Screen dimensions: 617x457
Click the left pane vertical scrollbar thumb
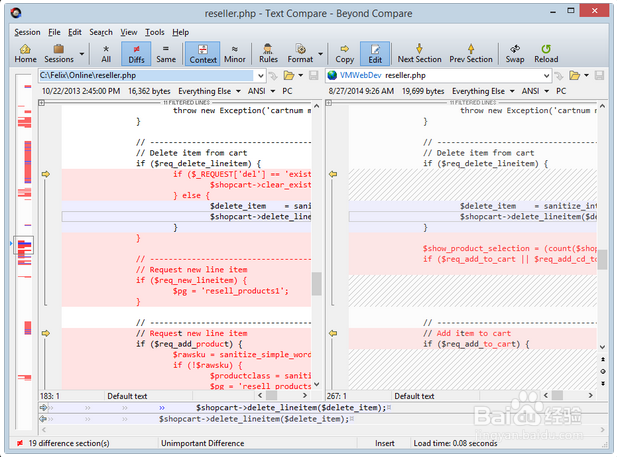tap(316, 283)
